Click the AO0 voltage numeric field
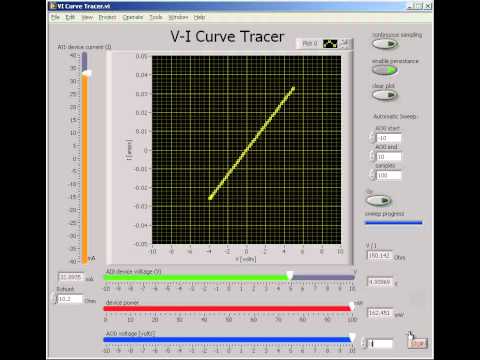 (x=380, y=343)
